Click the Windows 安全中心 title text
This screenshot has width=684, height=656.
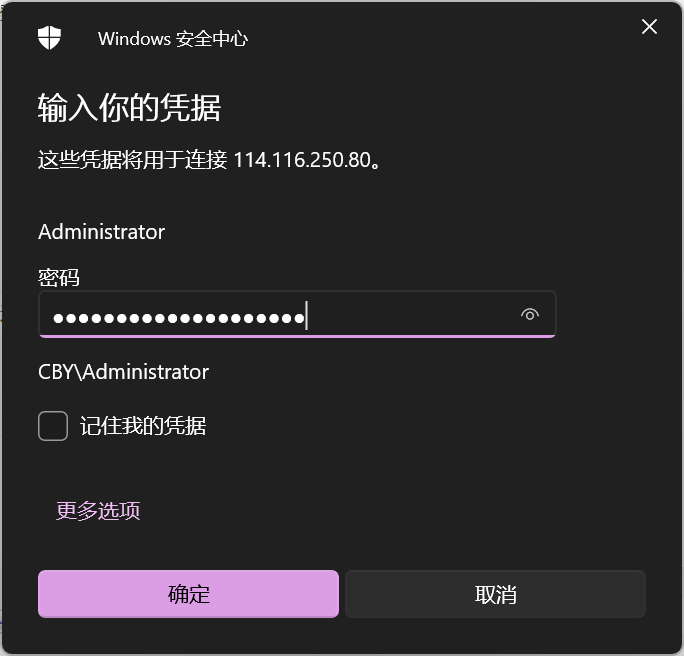click(173, 39)
